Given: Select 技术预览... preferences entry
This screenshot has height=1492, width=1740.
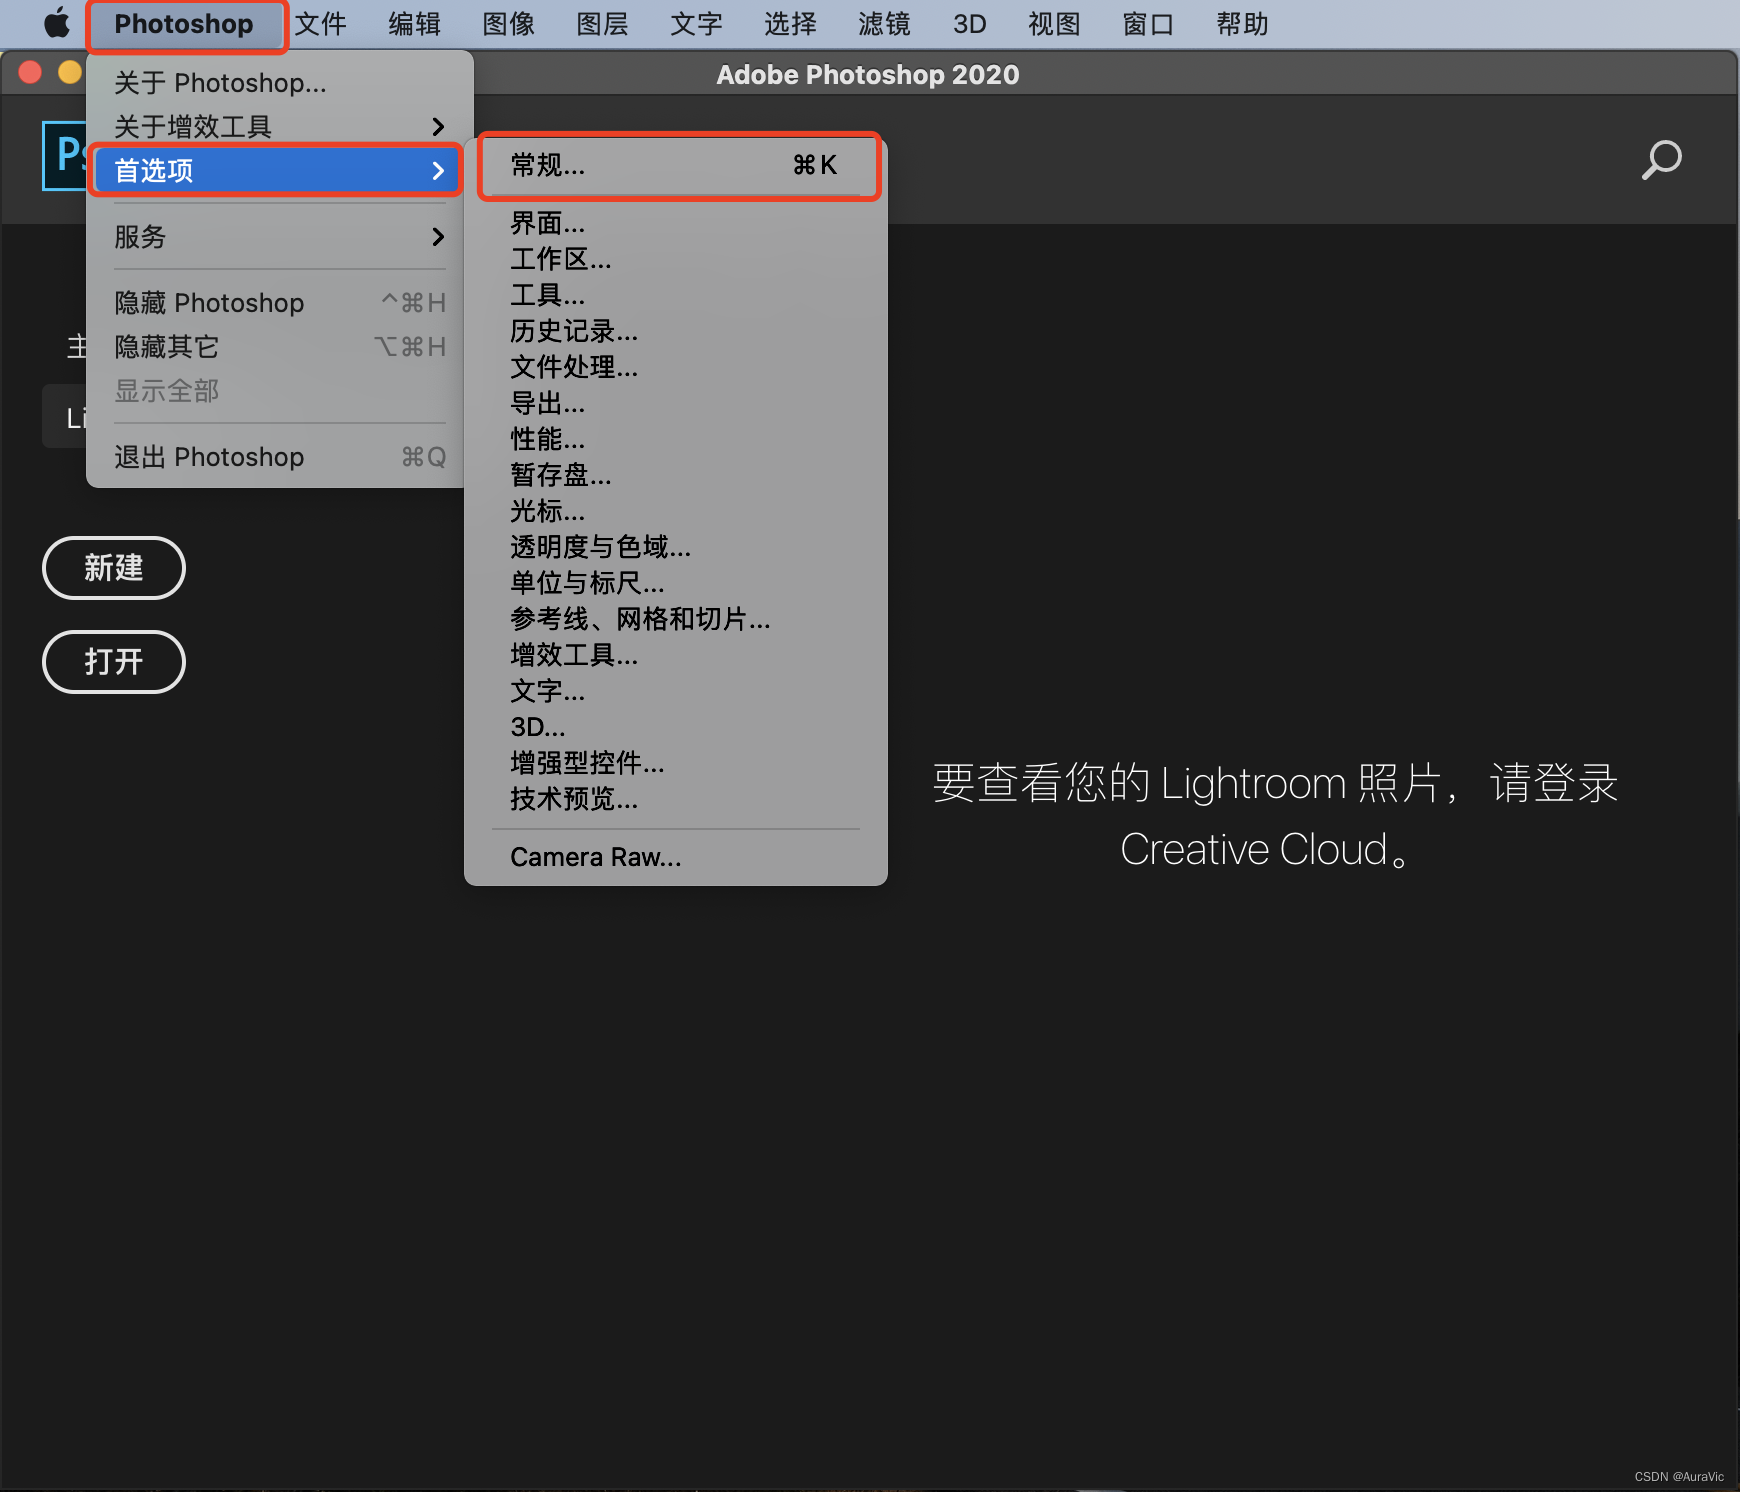Looking at the screenshot, I should (676, 799).
